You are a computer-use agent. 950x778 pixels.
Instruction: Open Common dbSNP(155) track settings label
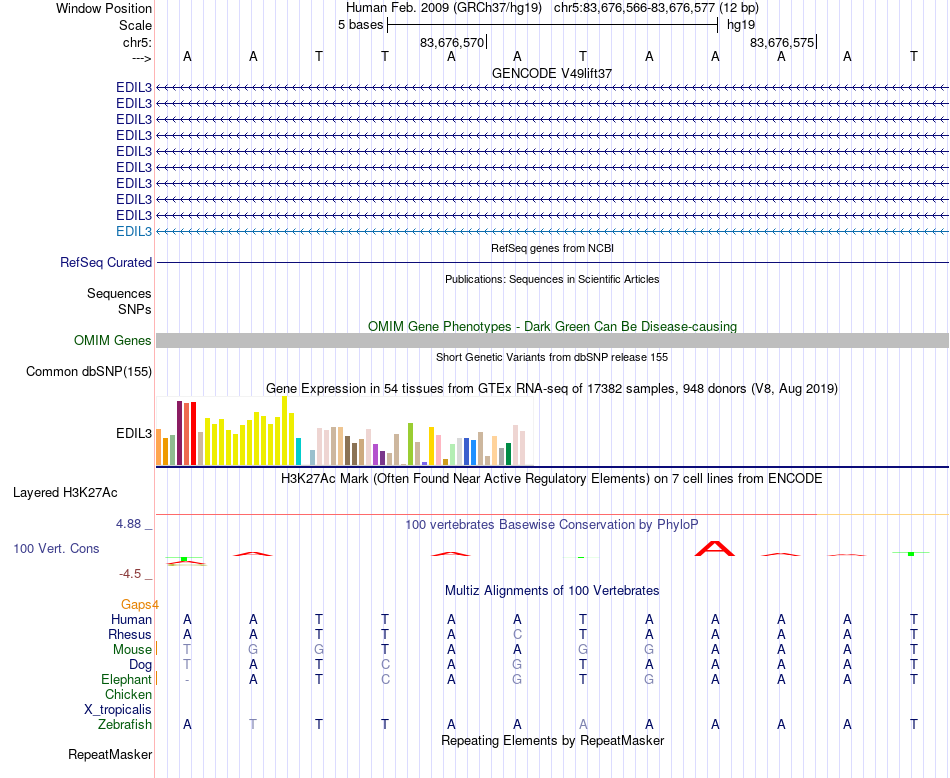[89, 371]
